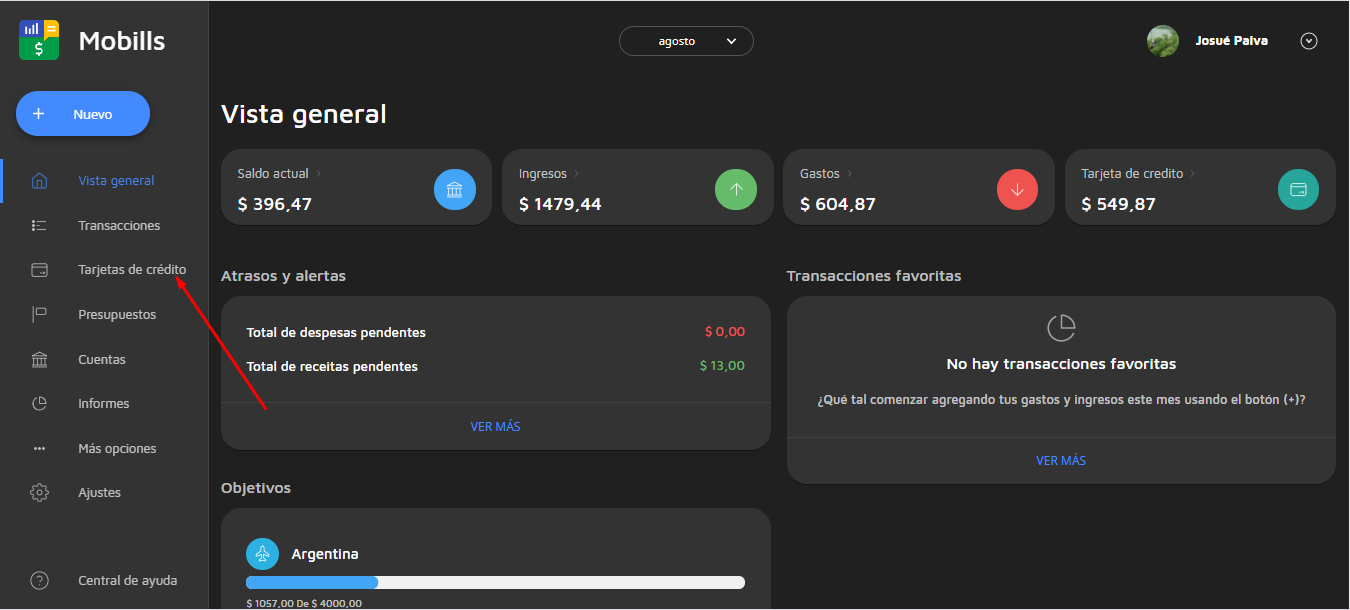Click Josué Paiva profile avatar
The image size is (1350, 610).
pyautogui.click(x=1162, y=41)
